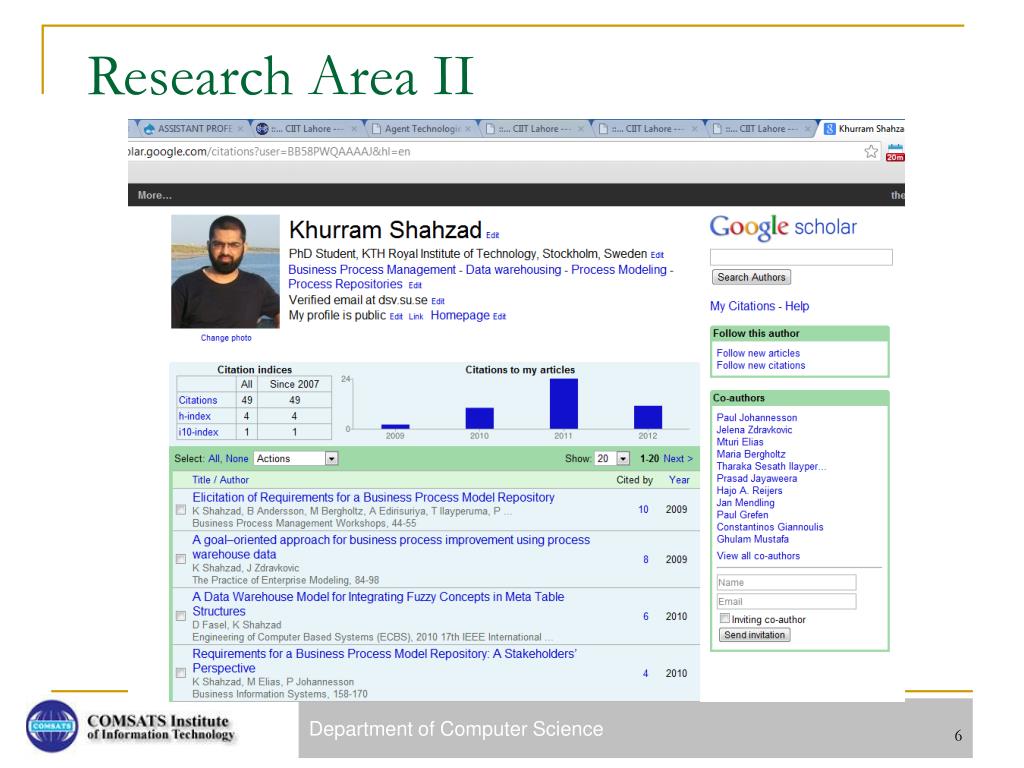1024x768 pixels.
Task: Click Follow new citations
Action: [761, 365]
